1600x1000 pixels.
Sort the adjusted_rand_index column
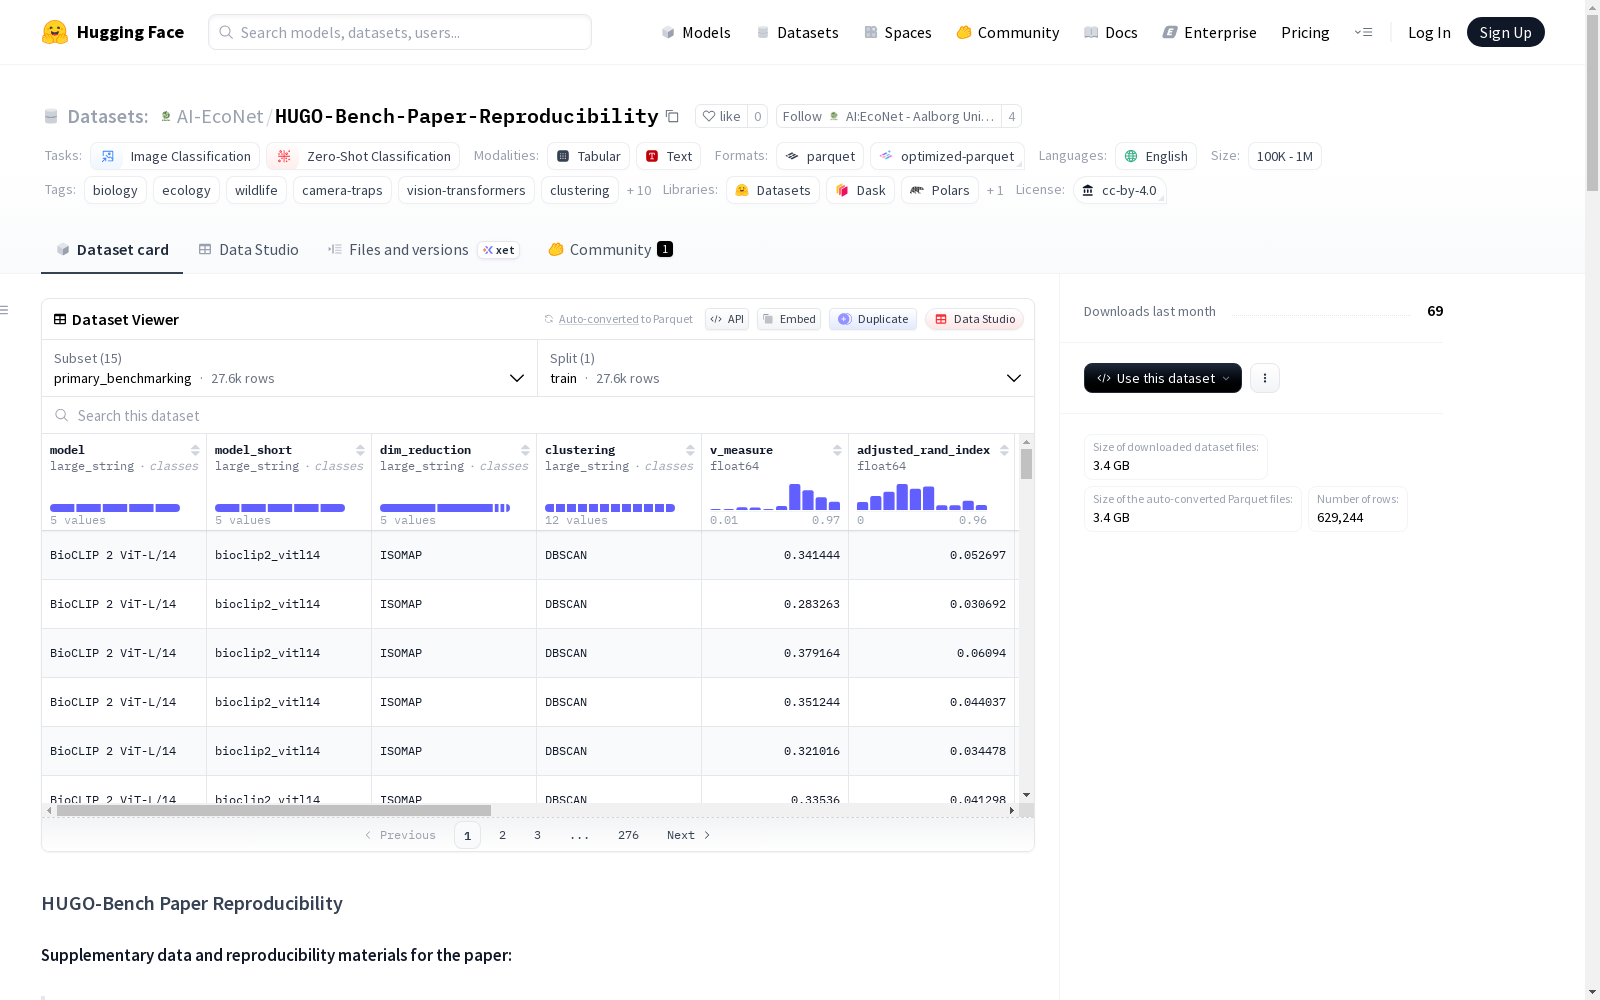(1004, 450)
